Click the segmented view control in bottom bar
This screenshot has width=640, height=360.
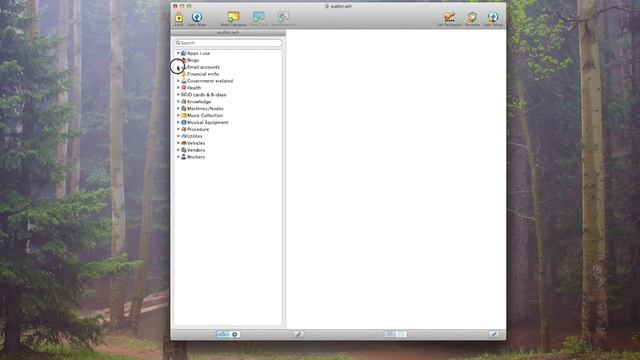click(395, 334)
